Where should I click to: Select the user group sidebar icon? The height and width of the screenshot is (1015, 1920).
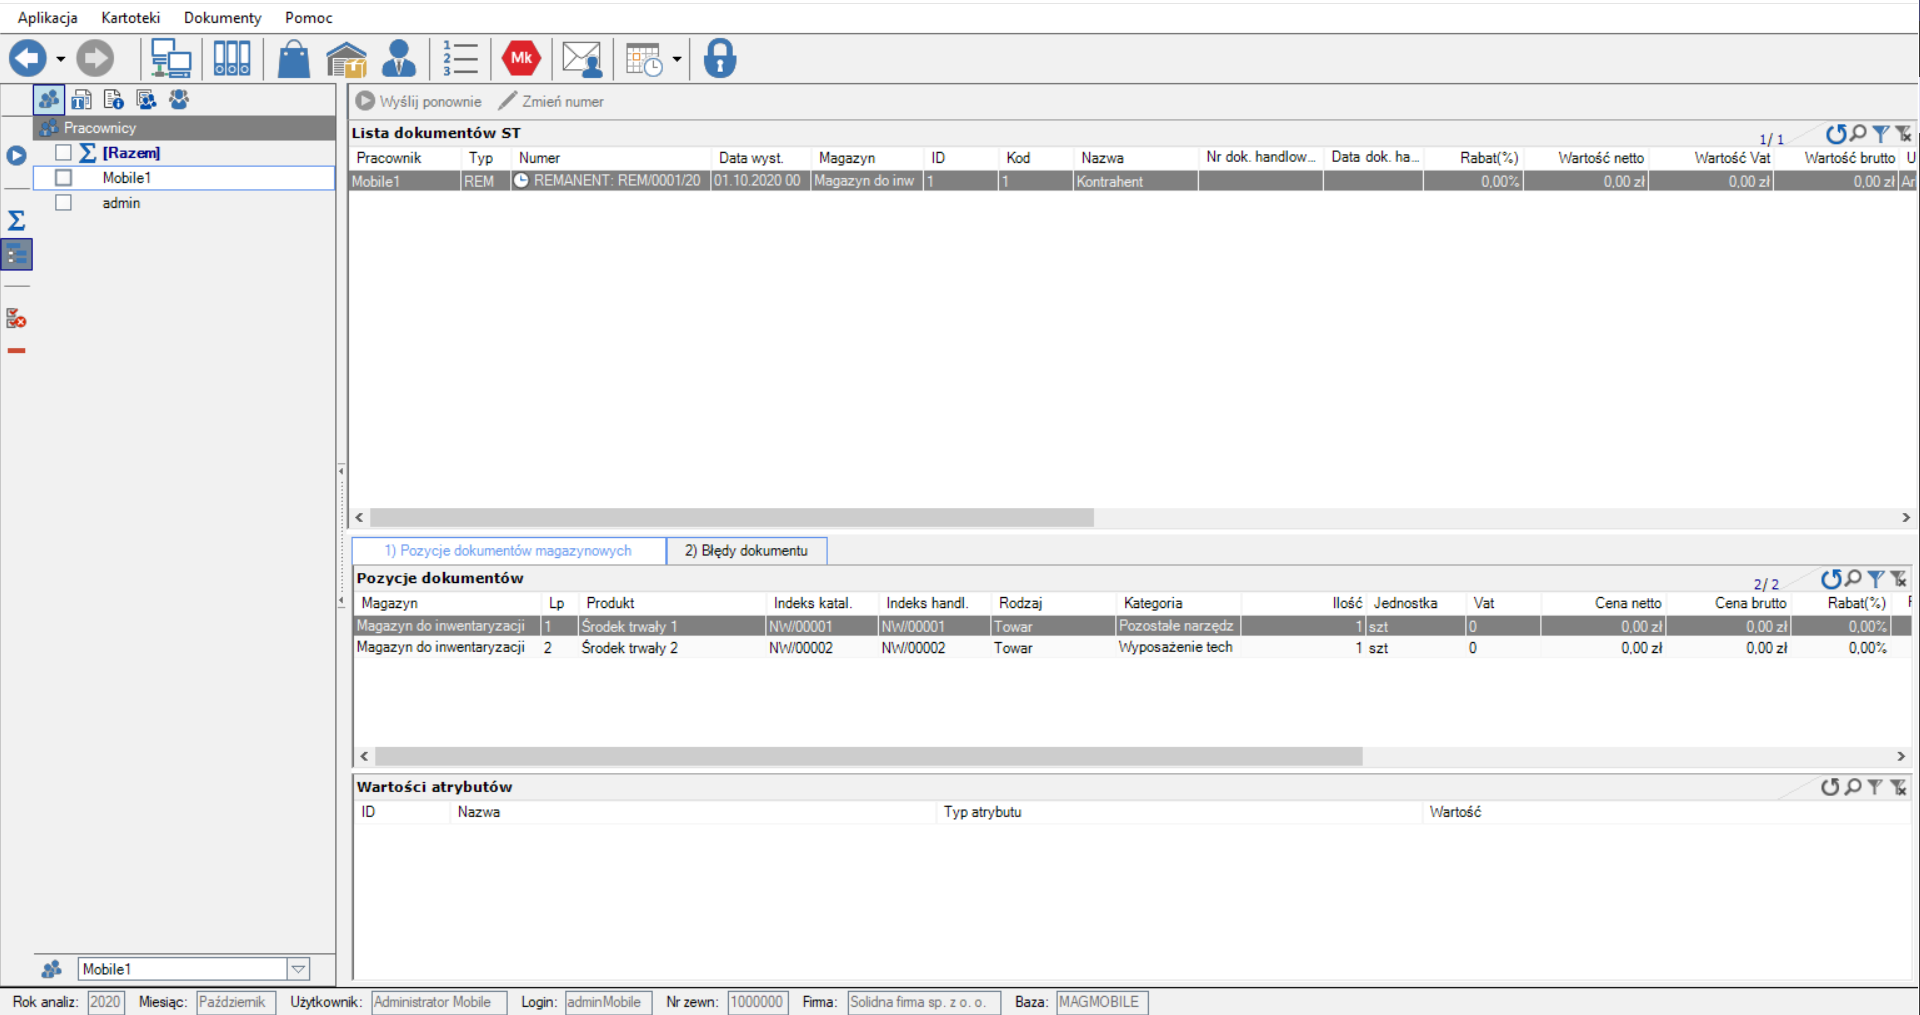tap(179, 99)
